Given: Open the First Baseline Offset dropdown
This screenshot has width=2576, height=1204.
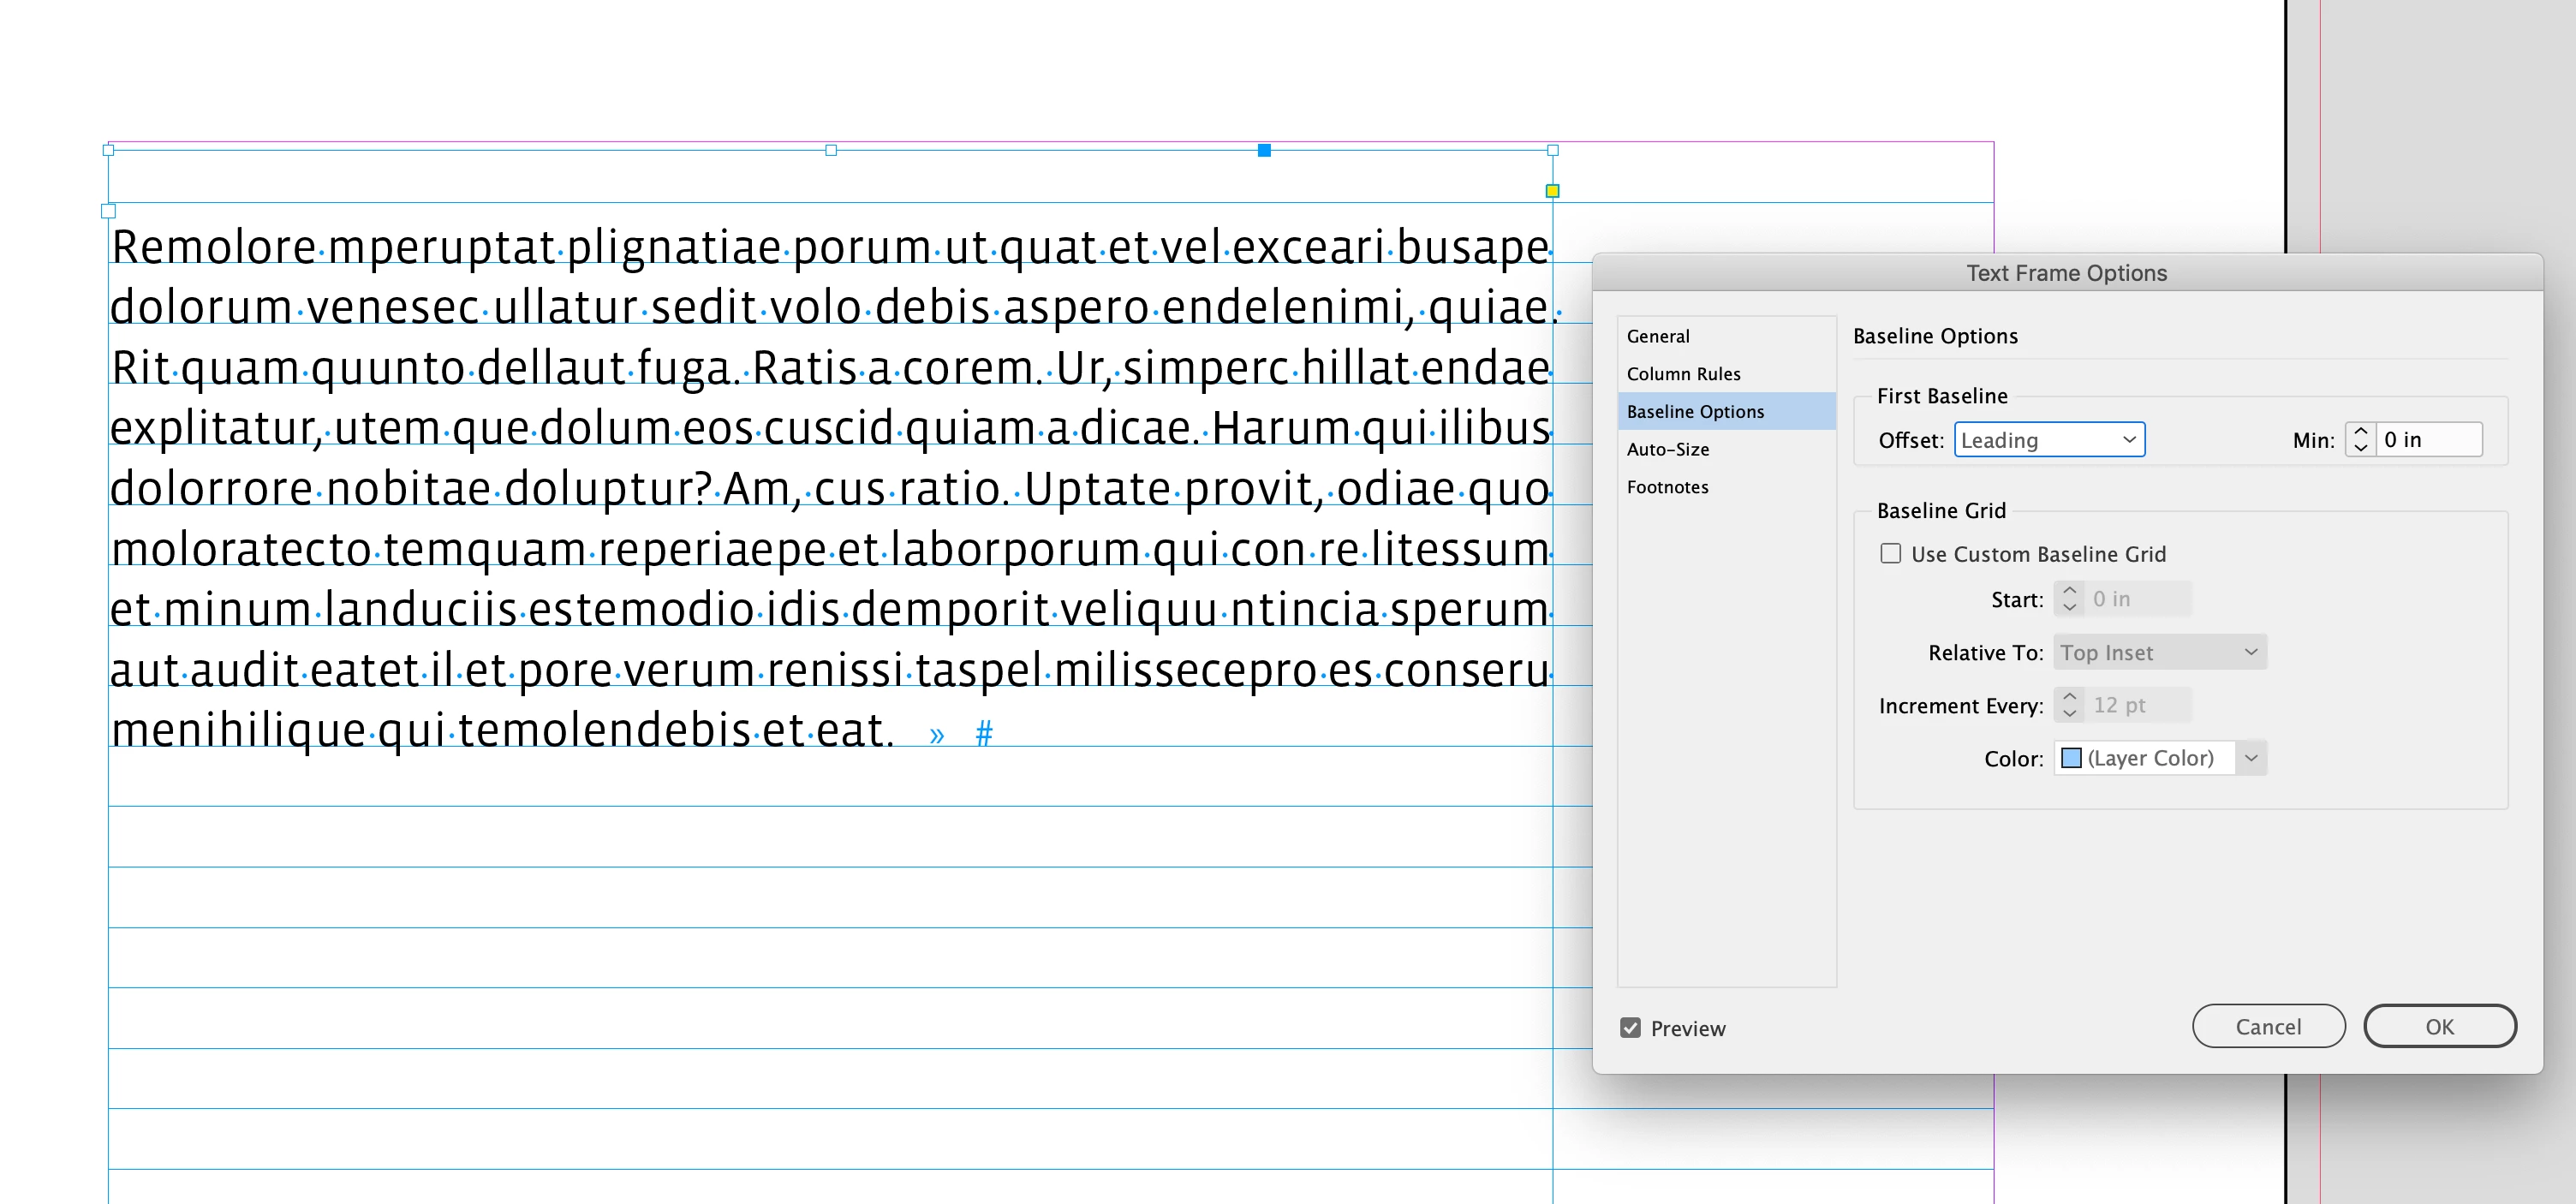Looking at the screenshot, I should pyautogui.click(x=2049, y=440).
